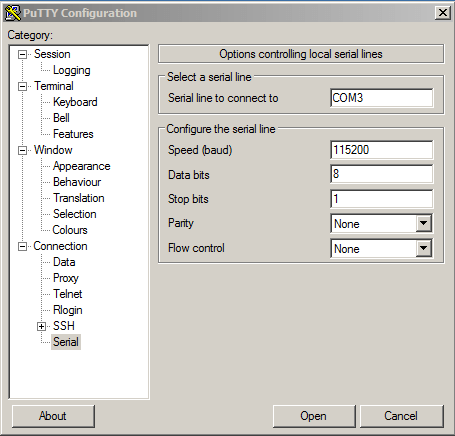Click the 'Speed (baud)' label

[x=200, y=150]
